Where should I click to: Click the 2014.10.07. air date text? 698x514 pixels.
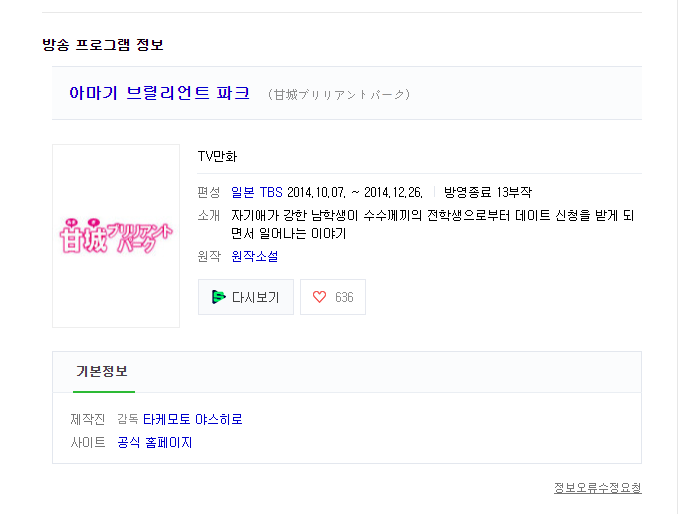click(x=315, y=192)
